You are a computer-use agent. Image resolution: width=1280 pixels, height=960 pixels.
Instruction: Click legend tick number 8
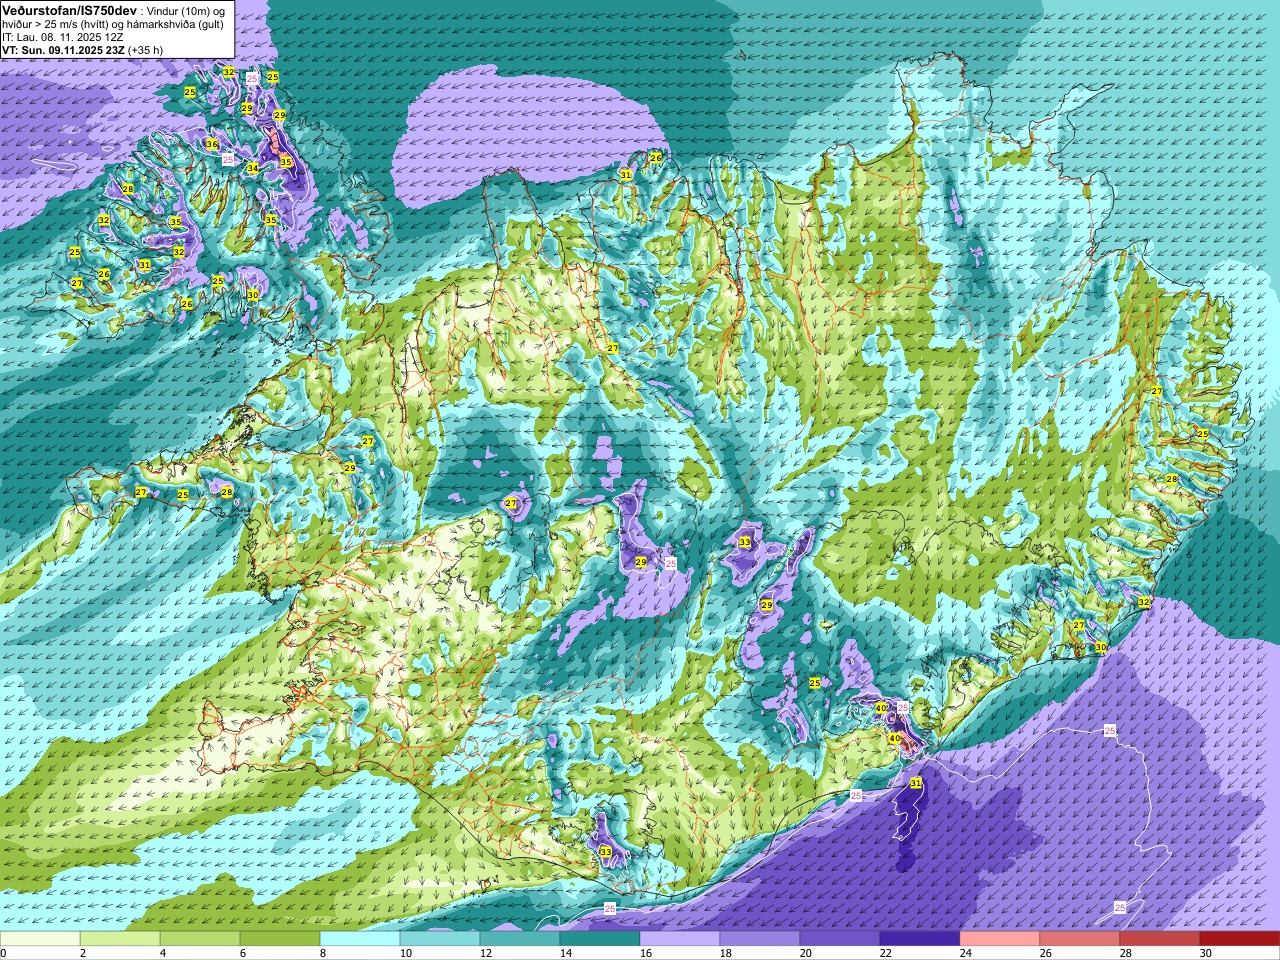(x=322, y=953)
